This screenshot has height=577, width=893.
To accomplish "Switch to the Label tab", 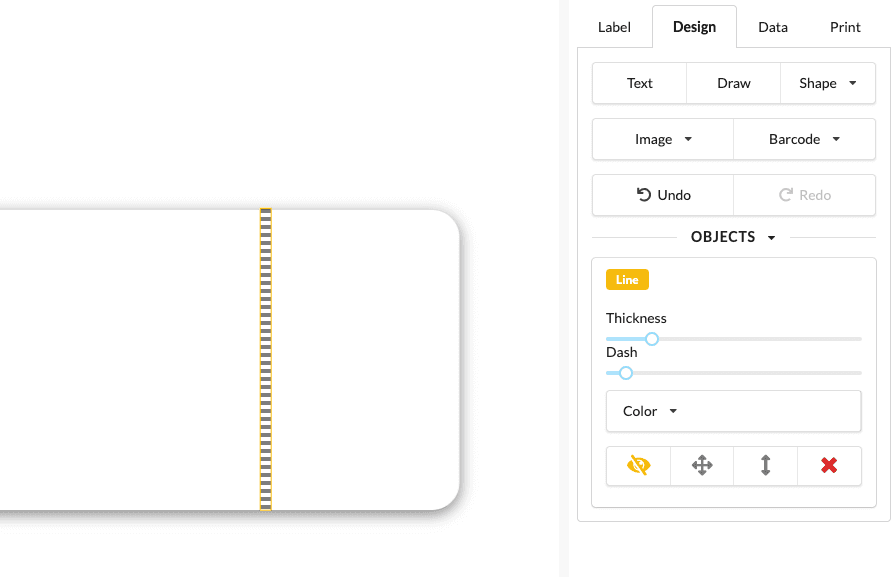I will point(614,27).
